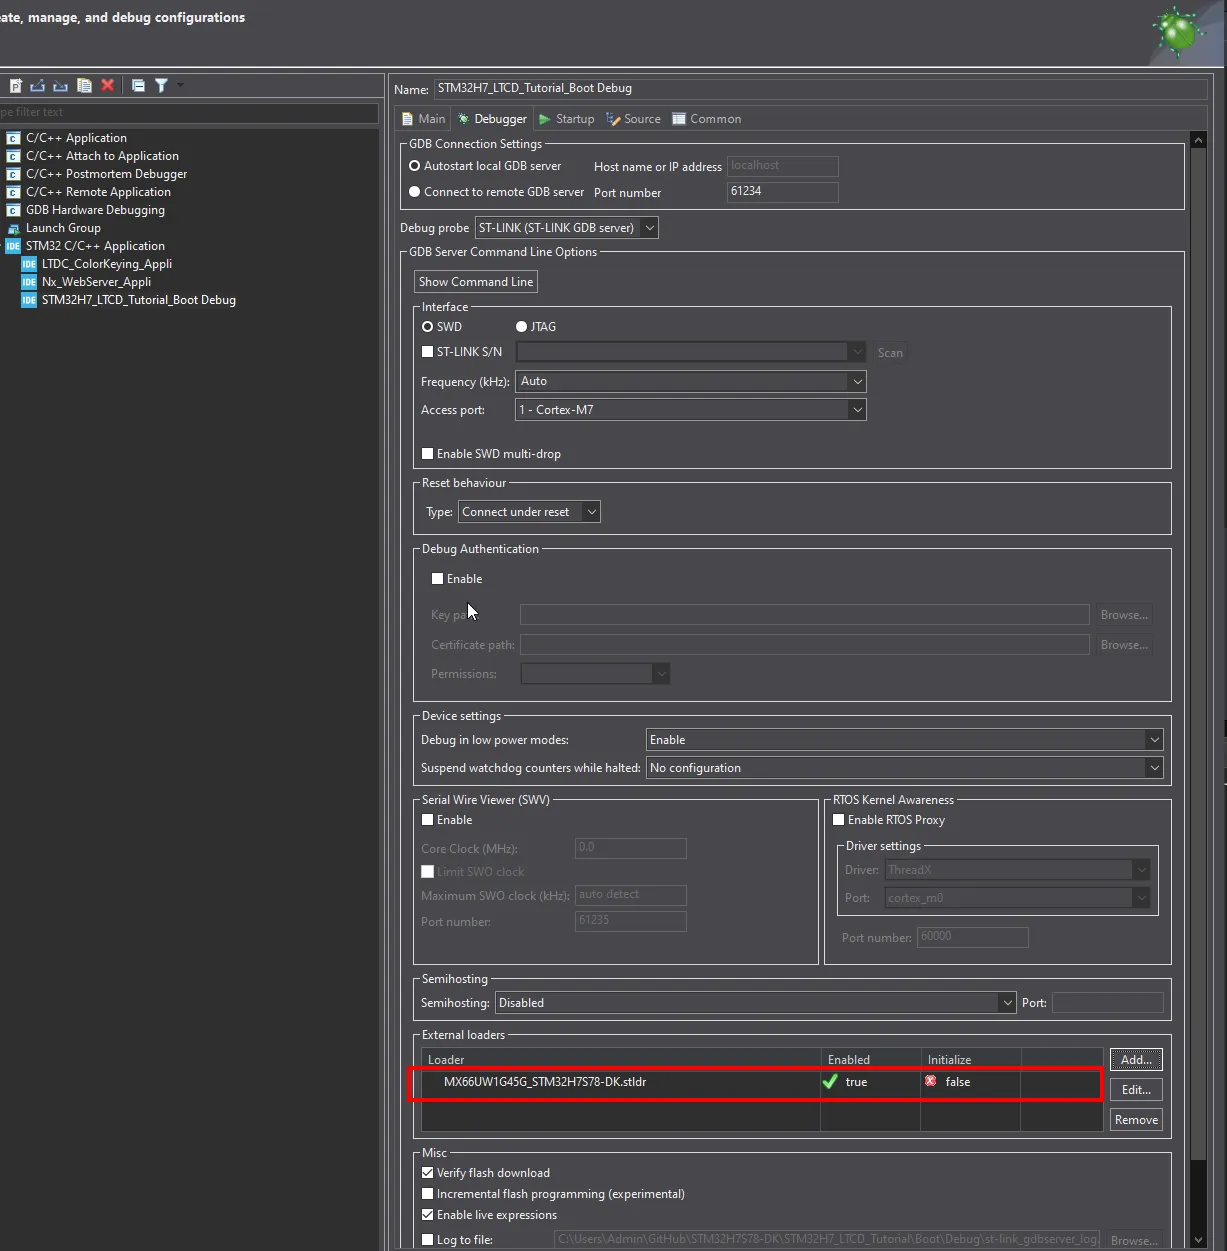
Task: Click scroll down arrow of debugger panel
Action: [1199, 1240]
